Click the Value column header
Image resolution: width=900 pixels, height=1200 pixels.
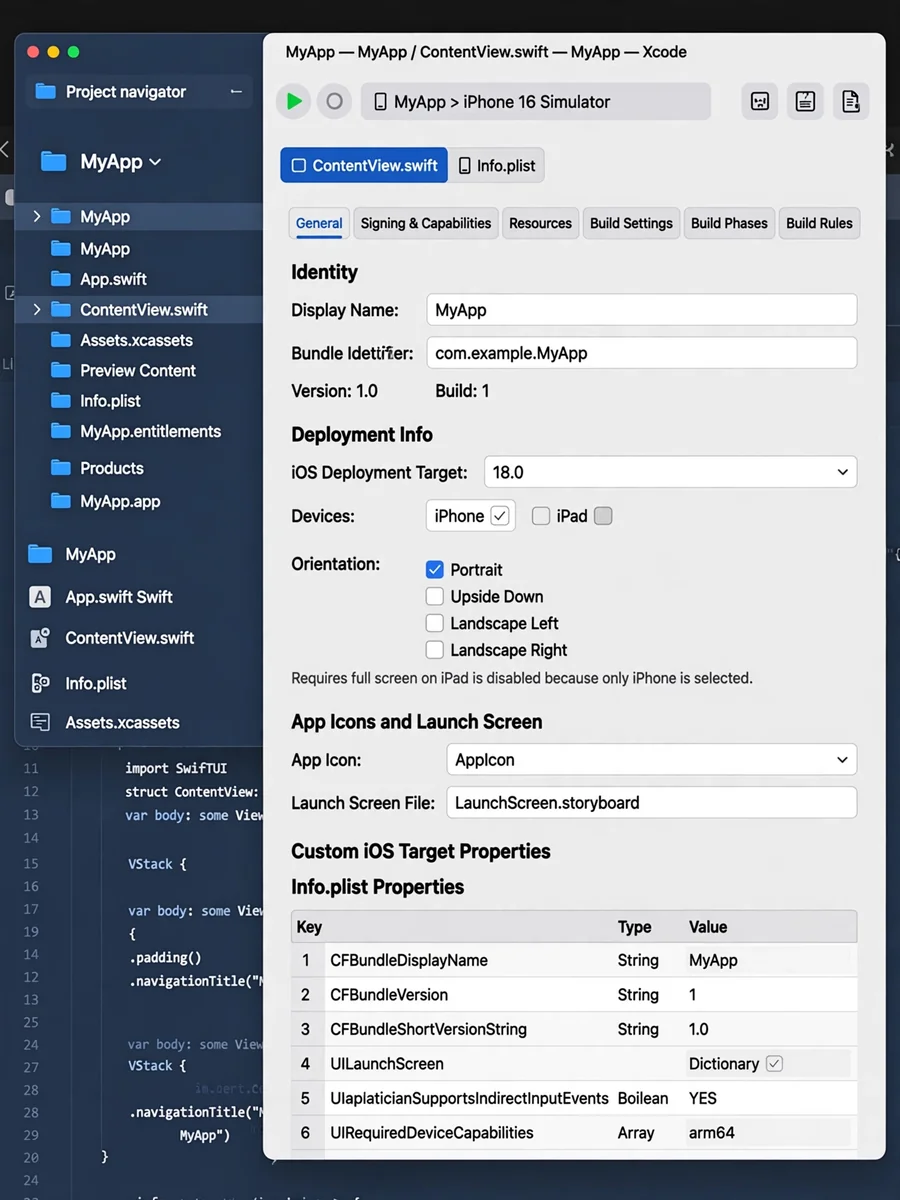click(x=708, y=927)
